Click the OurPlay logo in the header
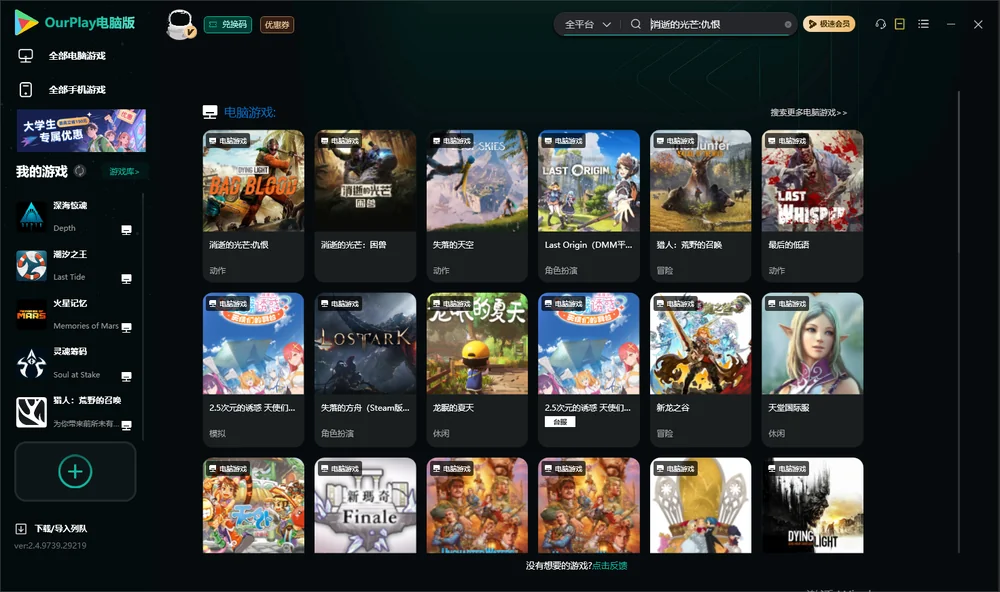The image size is (1000, 592). pos(75,23)
